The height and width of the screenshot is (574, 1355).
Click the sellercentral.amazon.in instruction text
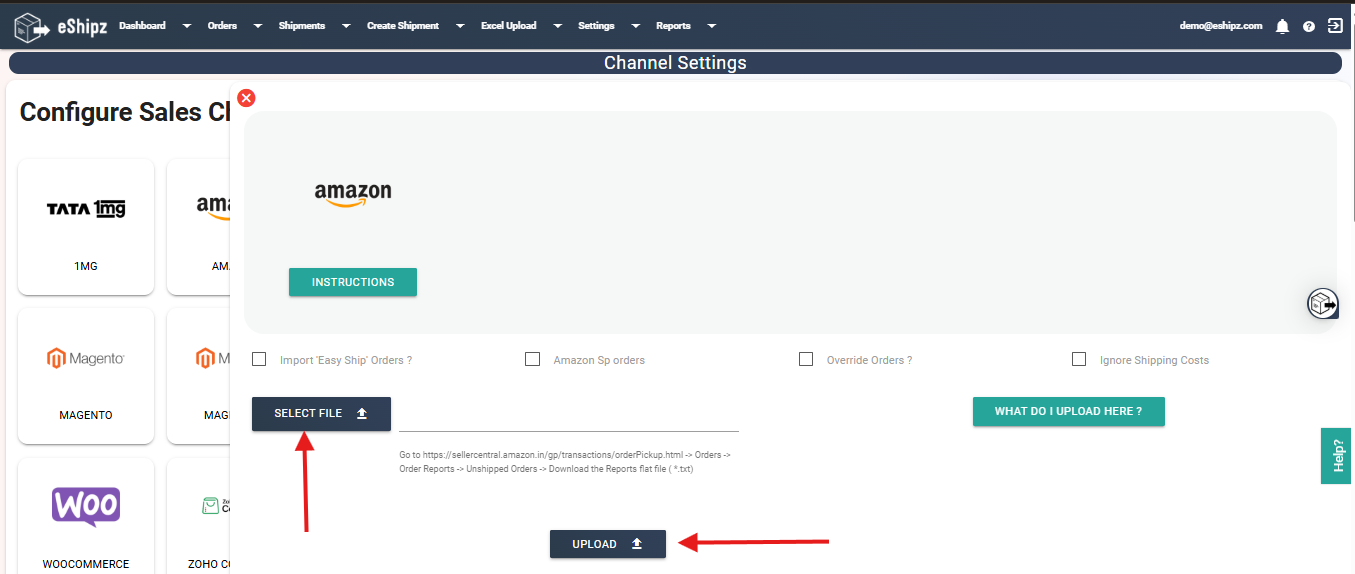[565, 462]
